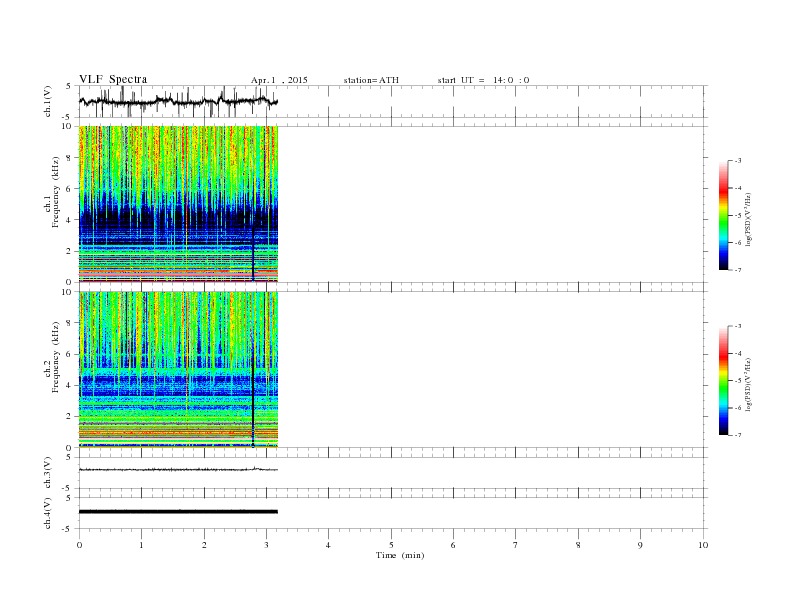This screenshot has height=612, width=792.
Task: Click the upper ch.1 PSD color bar
Action: (723, 215)
